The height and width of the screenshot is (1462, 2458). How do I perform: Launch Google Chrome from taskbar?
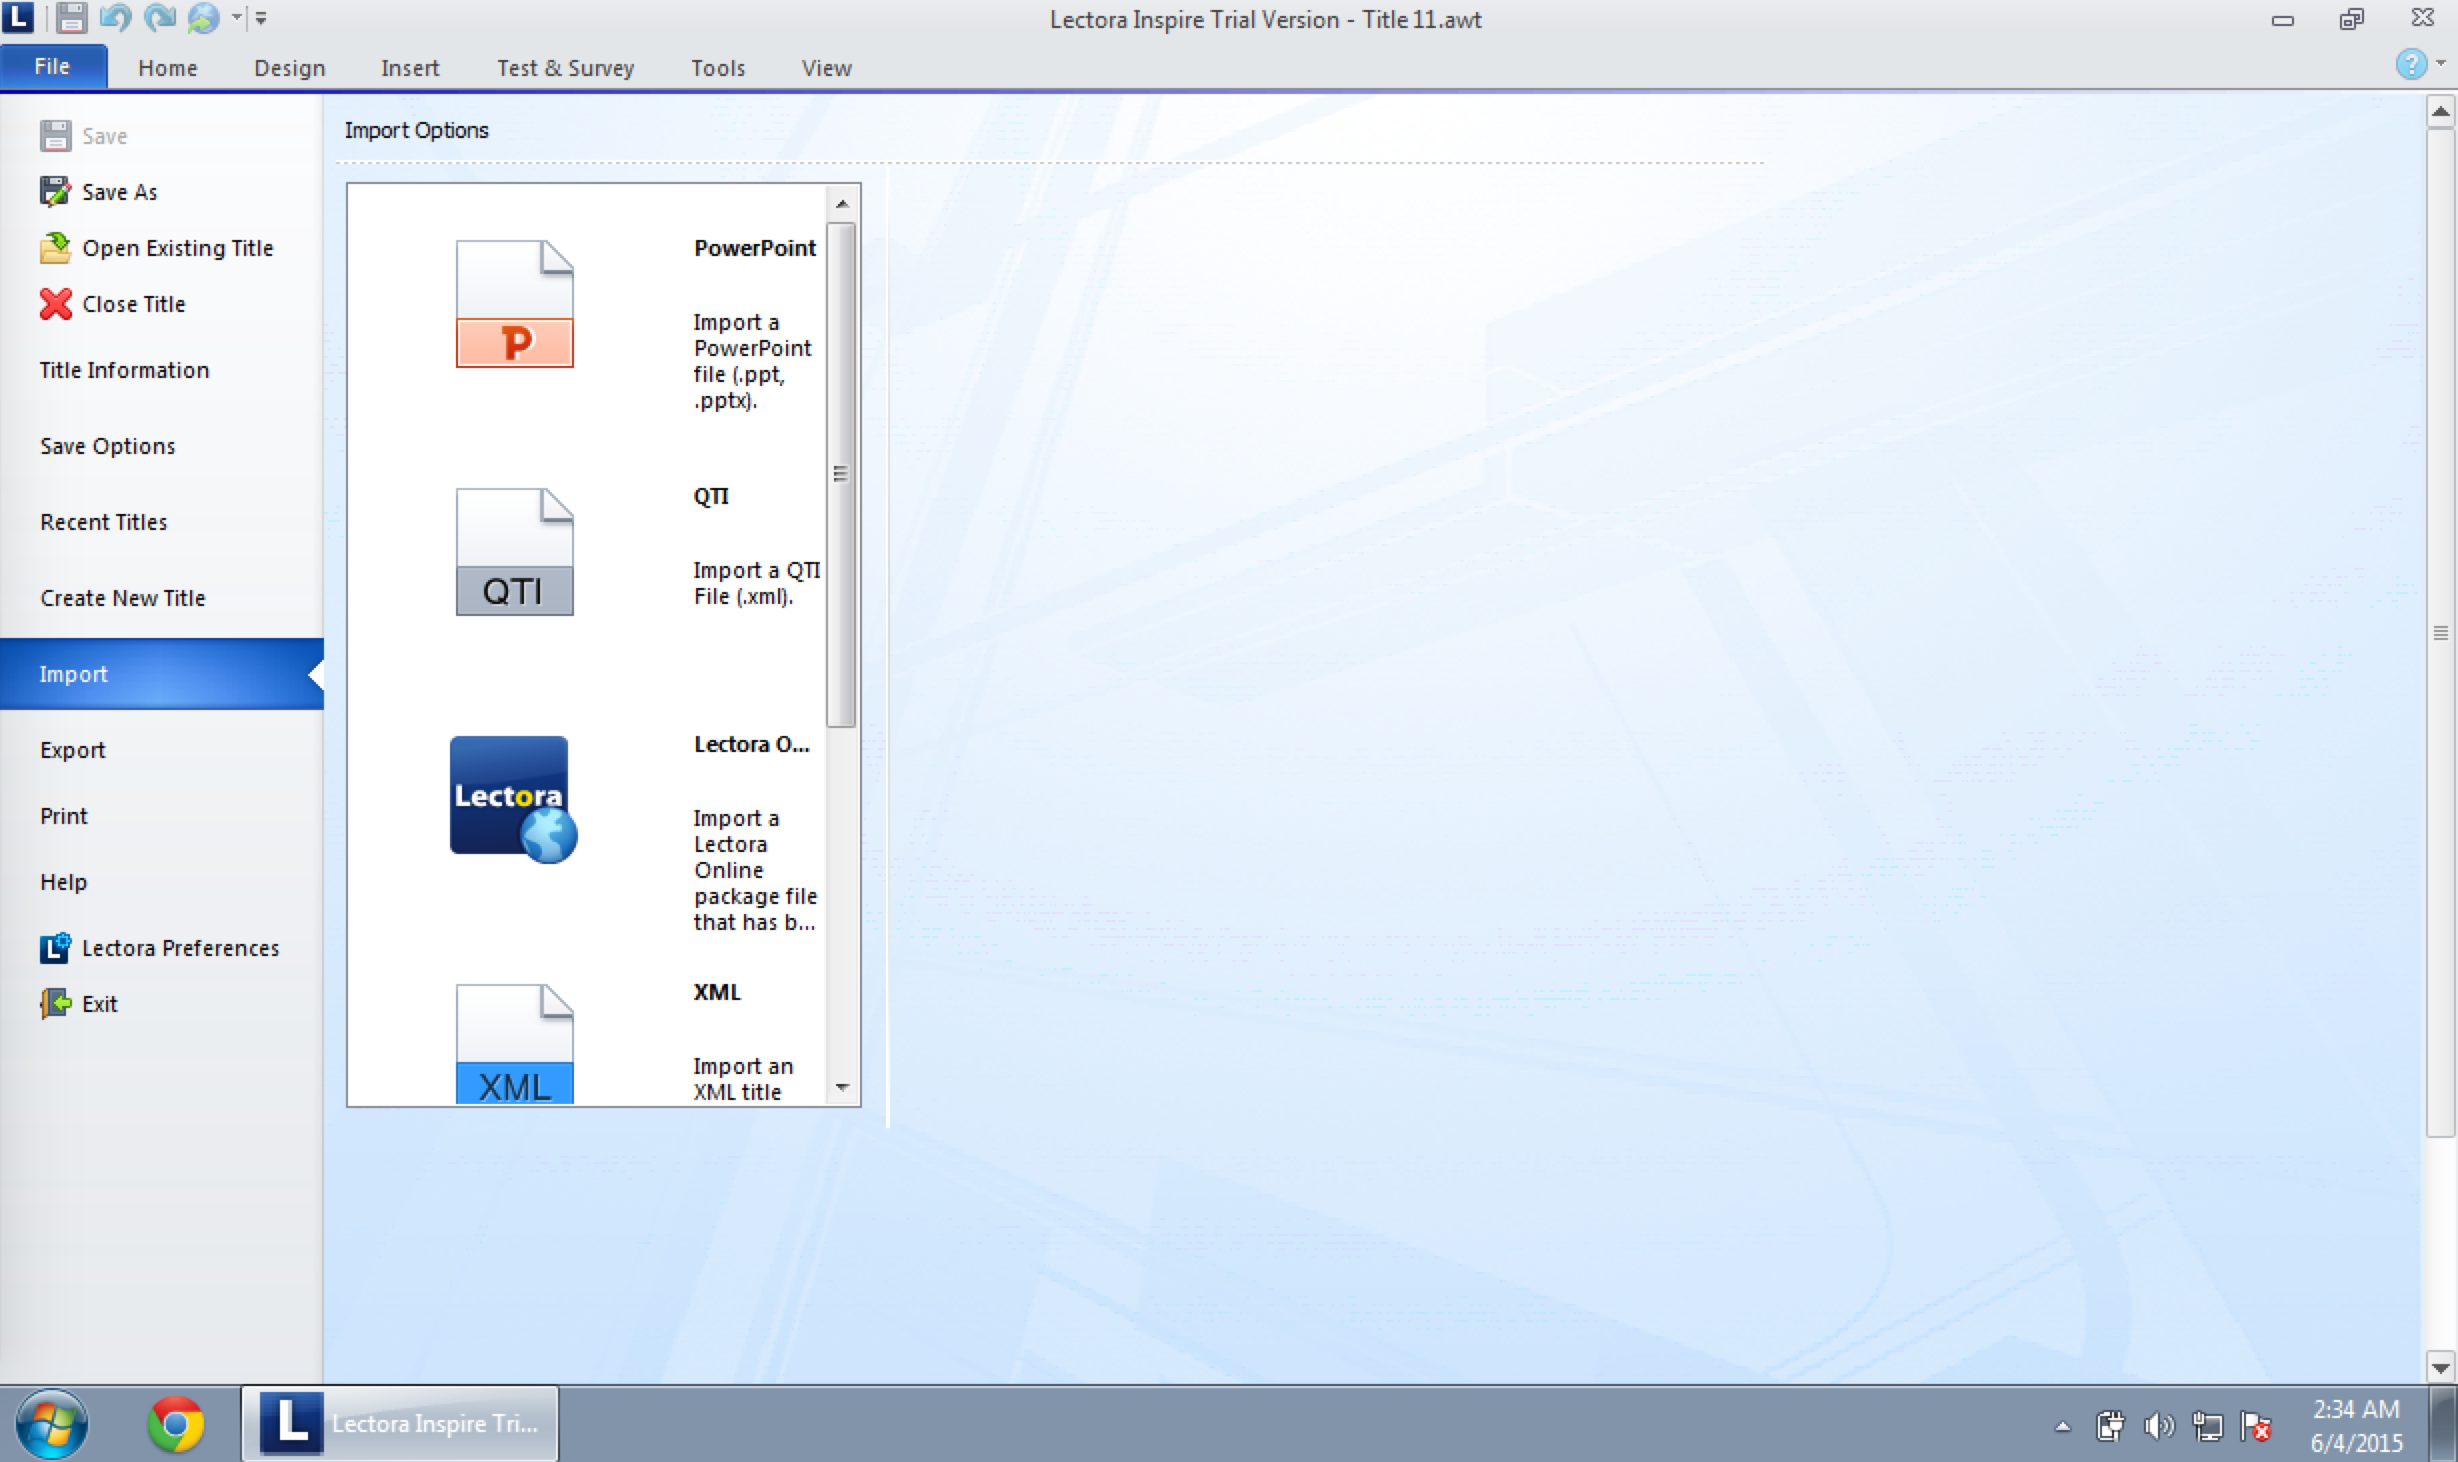click(176, 1424)
